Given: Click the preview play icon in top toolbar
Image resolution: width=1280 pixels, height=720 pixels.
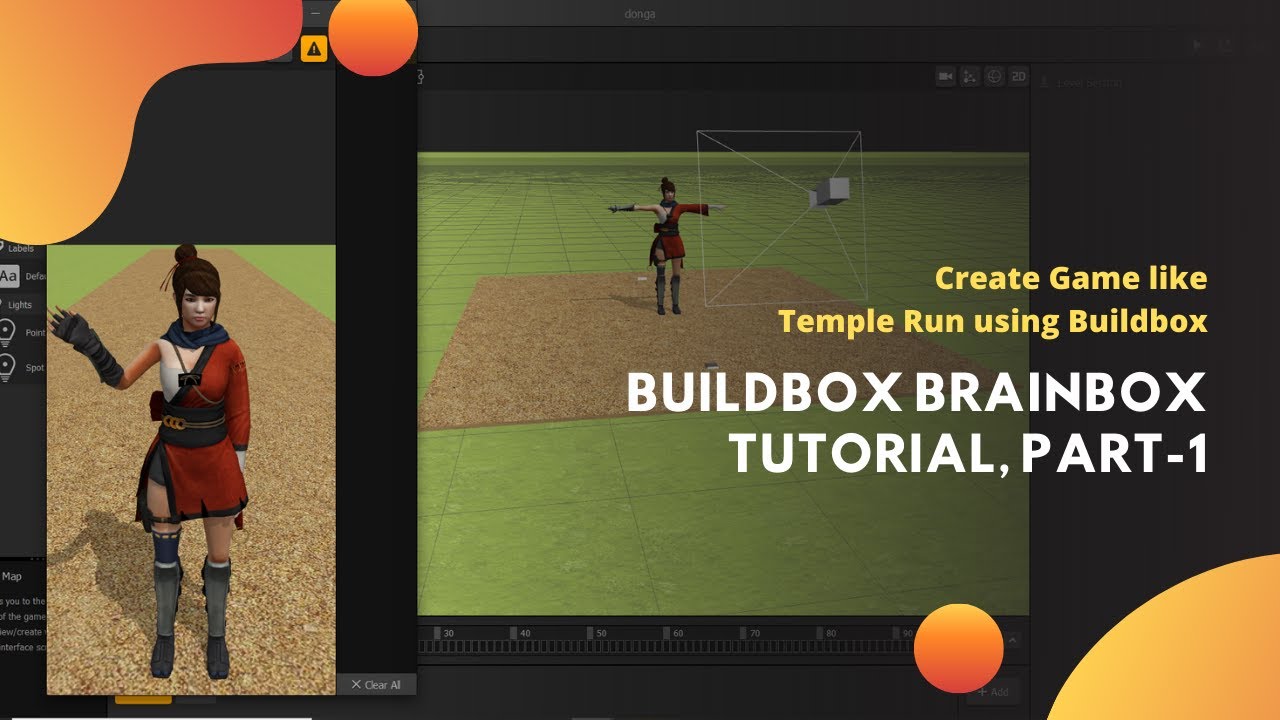Looking at the screenshot, I should [1199, 45].
